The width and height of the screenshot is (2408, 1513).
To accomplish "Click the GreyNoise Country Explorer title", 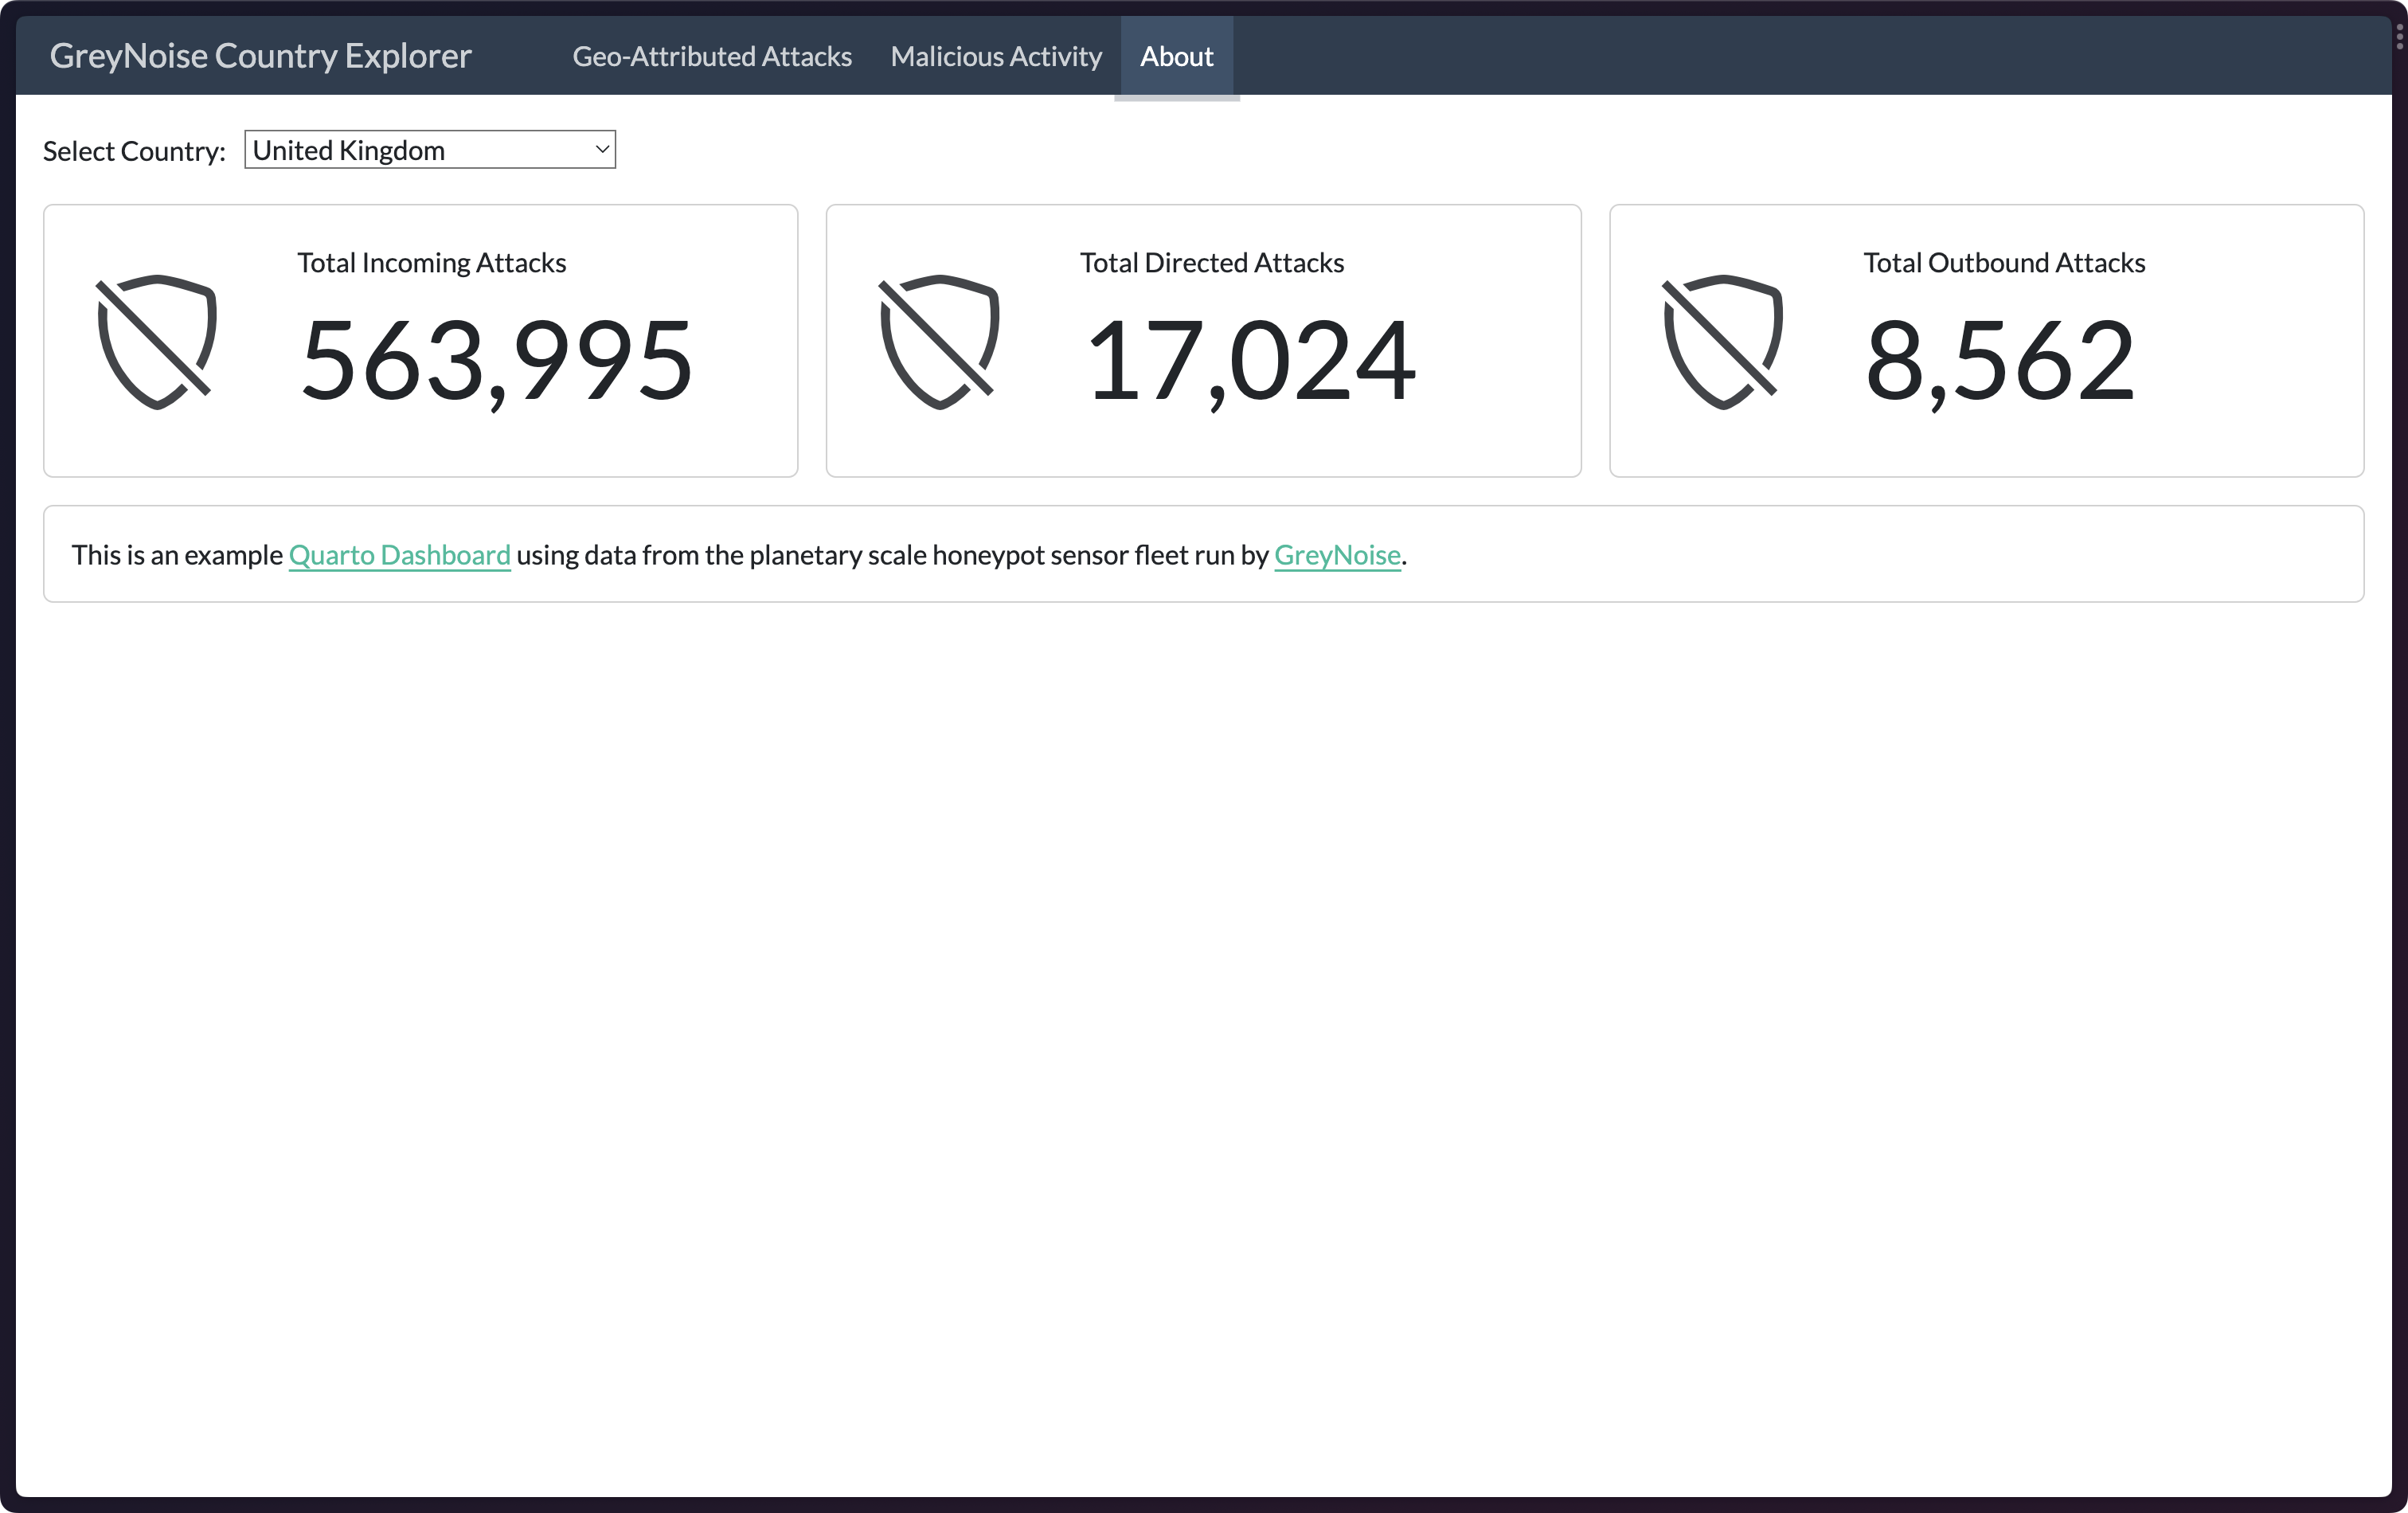I will point(260,56).
